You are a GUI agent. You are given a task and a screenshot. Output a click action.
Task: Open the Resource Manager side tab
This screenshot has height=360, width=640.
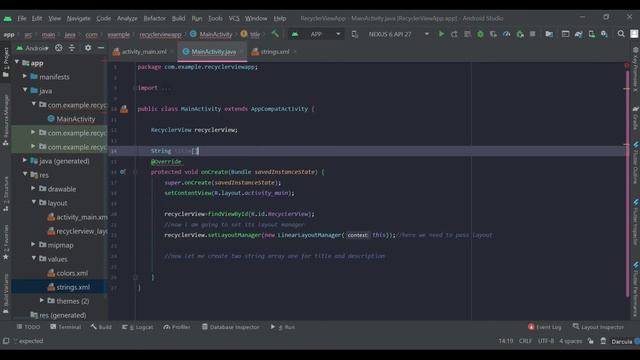click(6, 120)
